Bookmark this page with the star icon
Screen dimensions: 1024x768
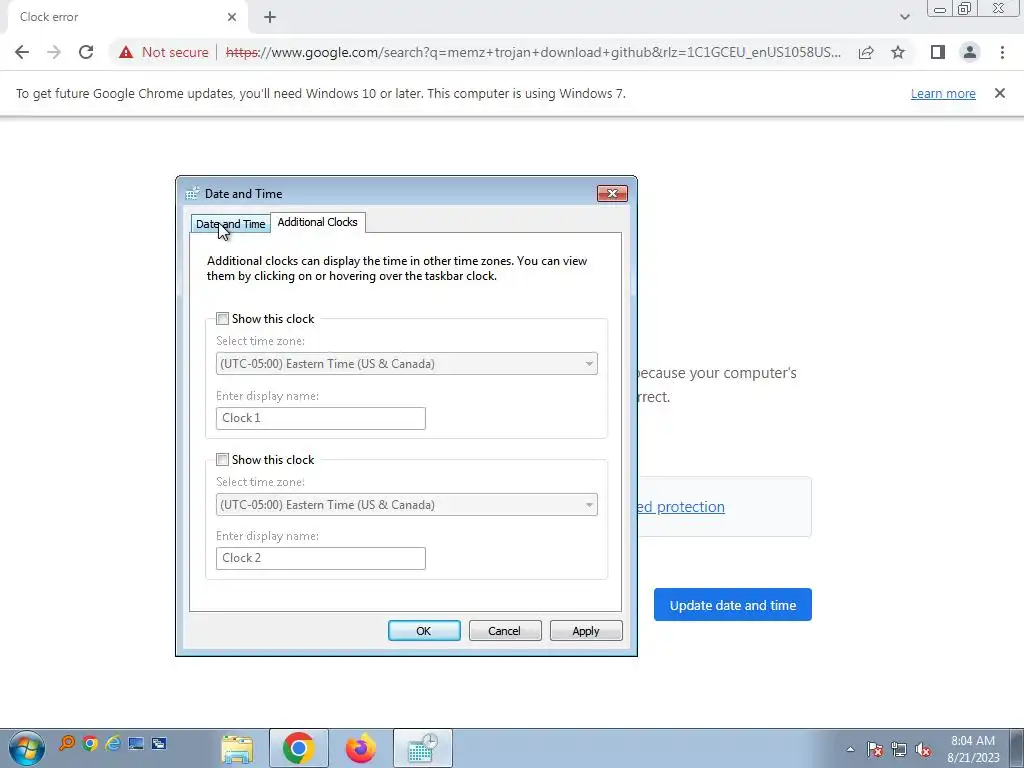[x=898, y=52]
